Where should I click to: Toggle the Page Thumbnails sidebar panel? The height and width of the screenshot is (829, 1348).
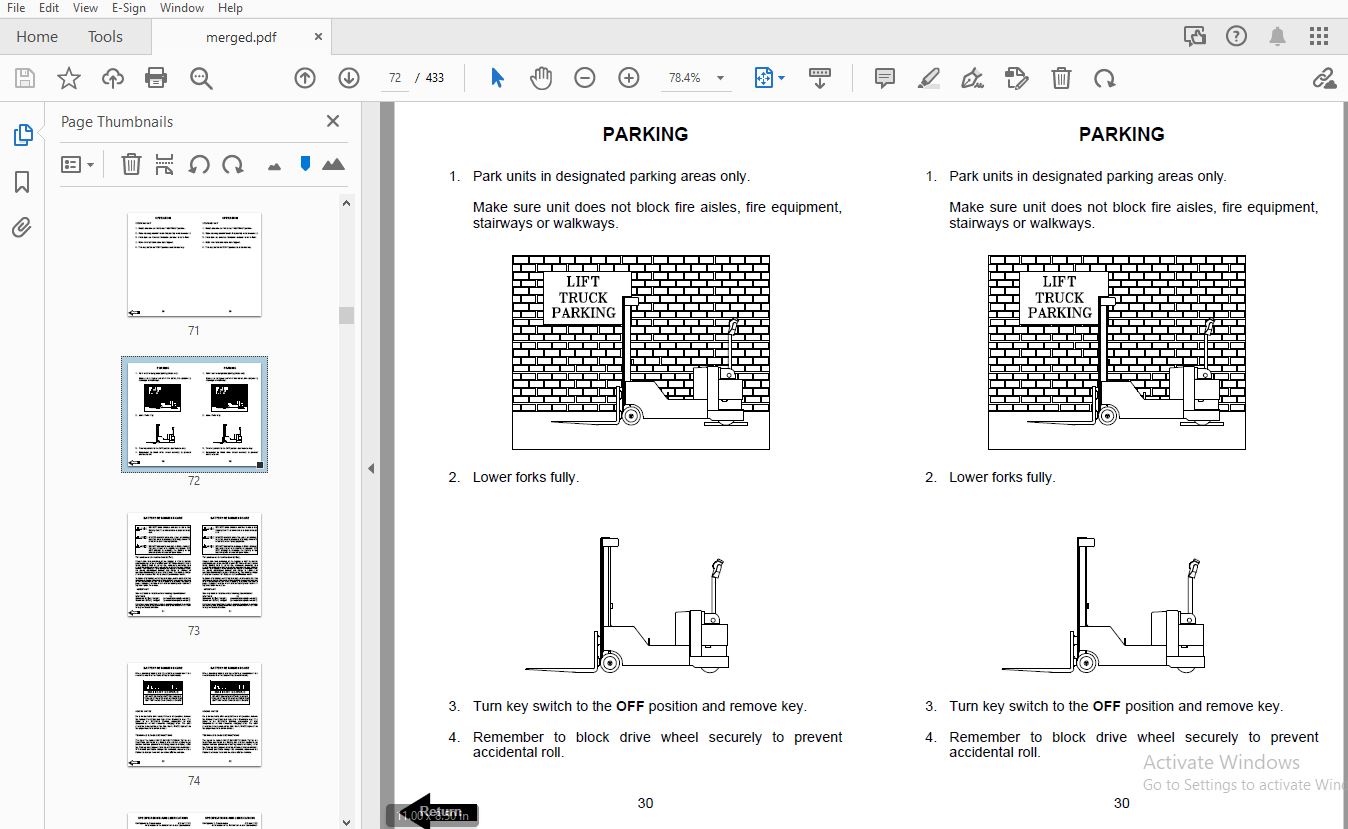[x=22, y=135]
